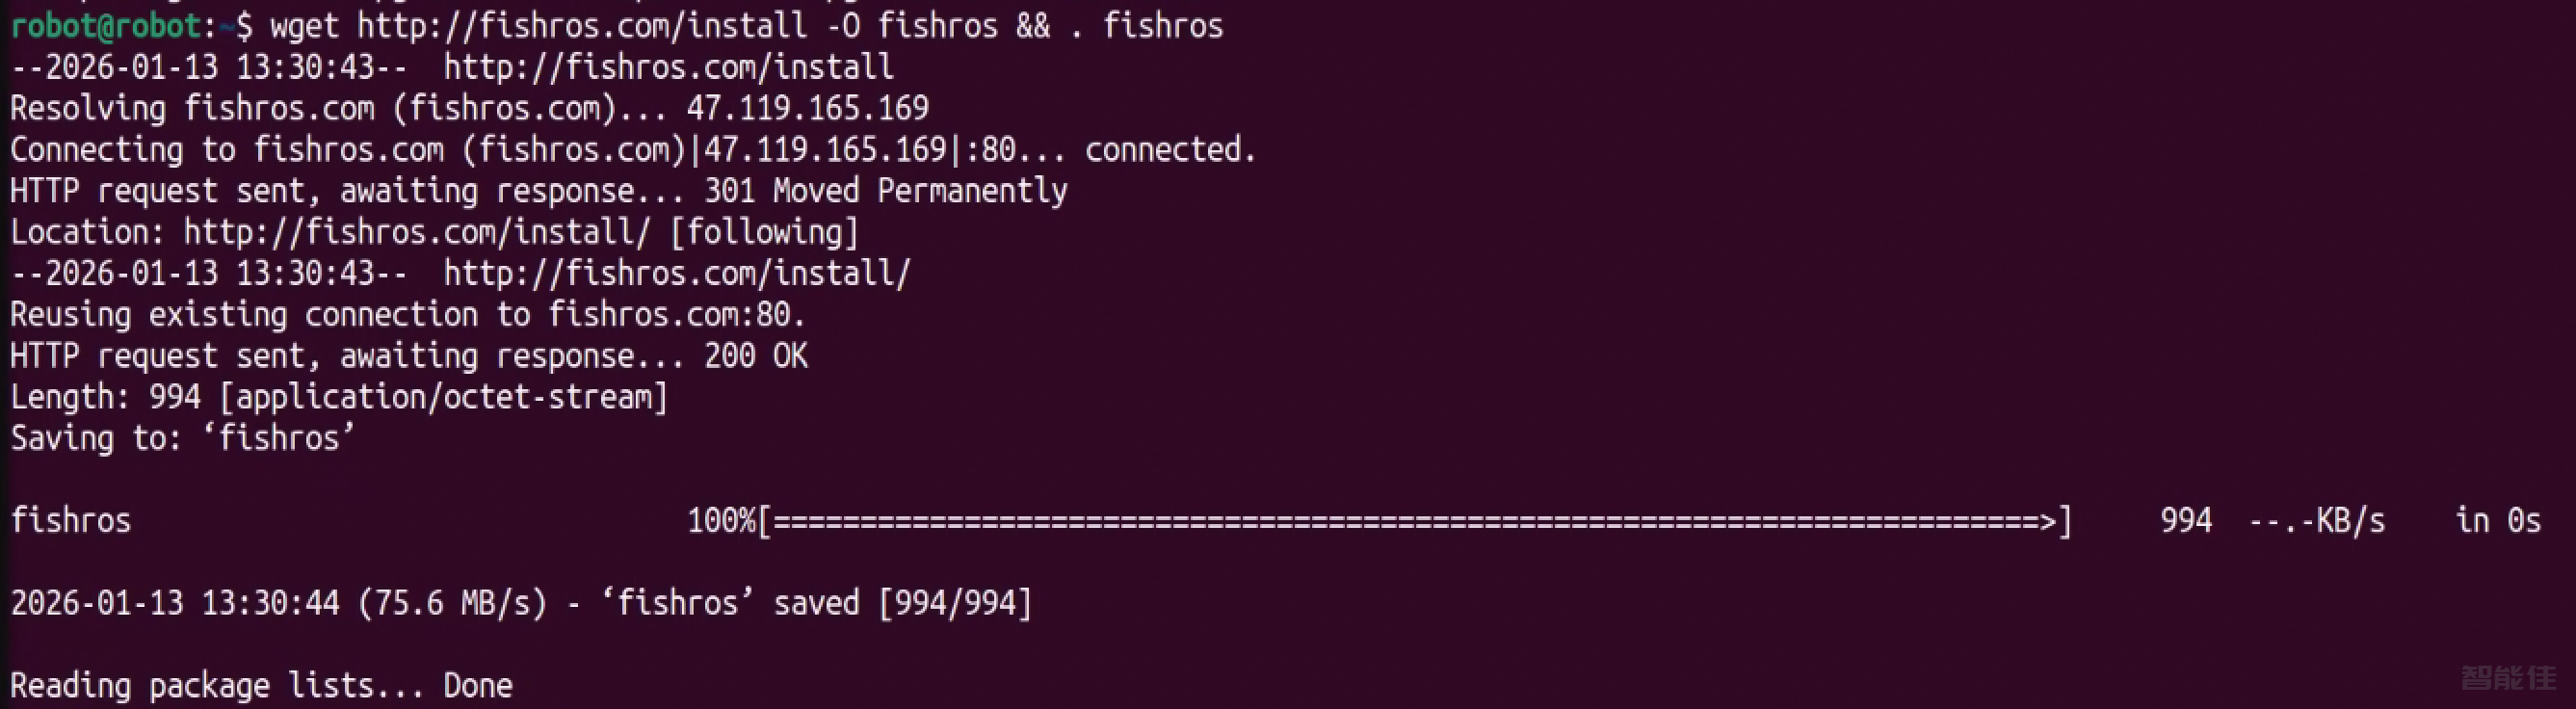The image size is (2576, 709).
Task: Click the "-O fishros" option in command
Action: (912, 26)
